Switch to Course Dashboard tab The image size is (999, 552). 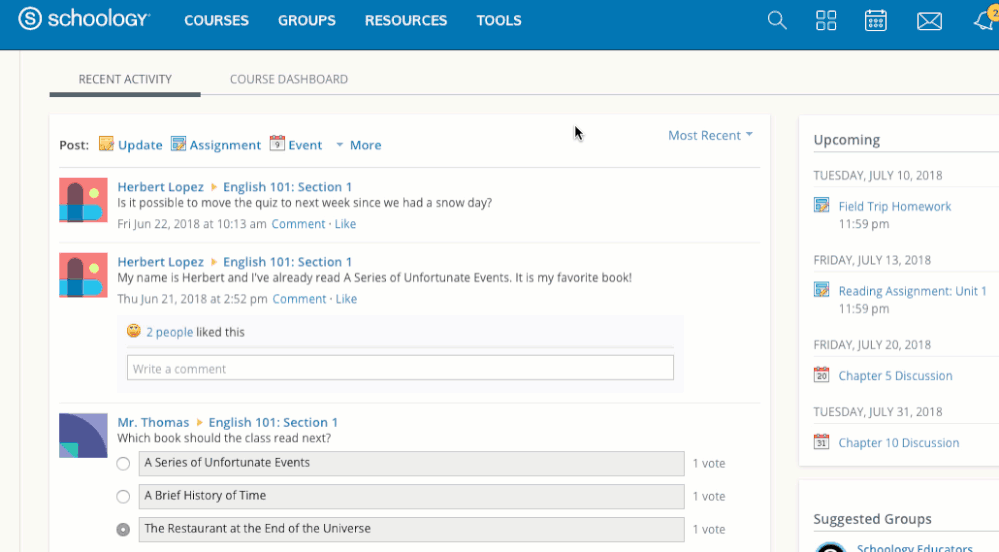coord(289,79)
